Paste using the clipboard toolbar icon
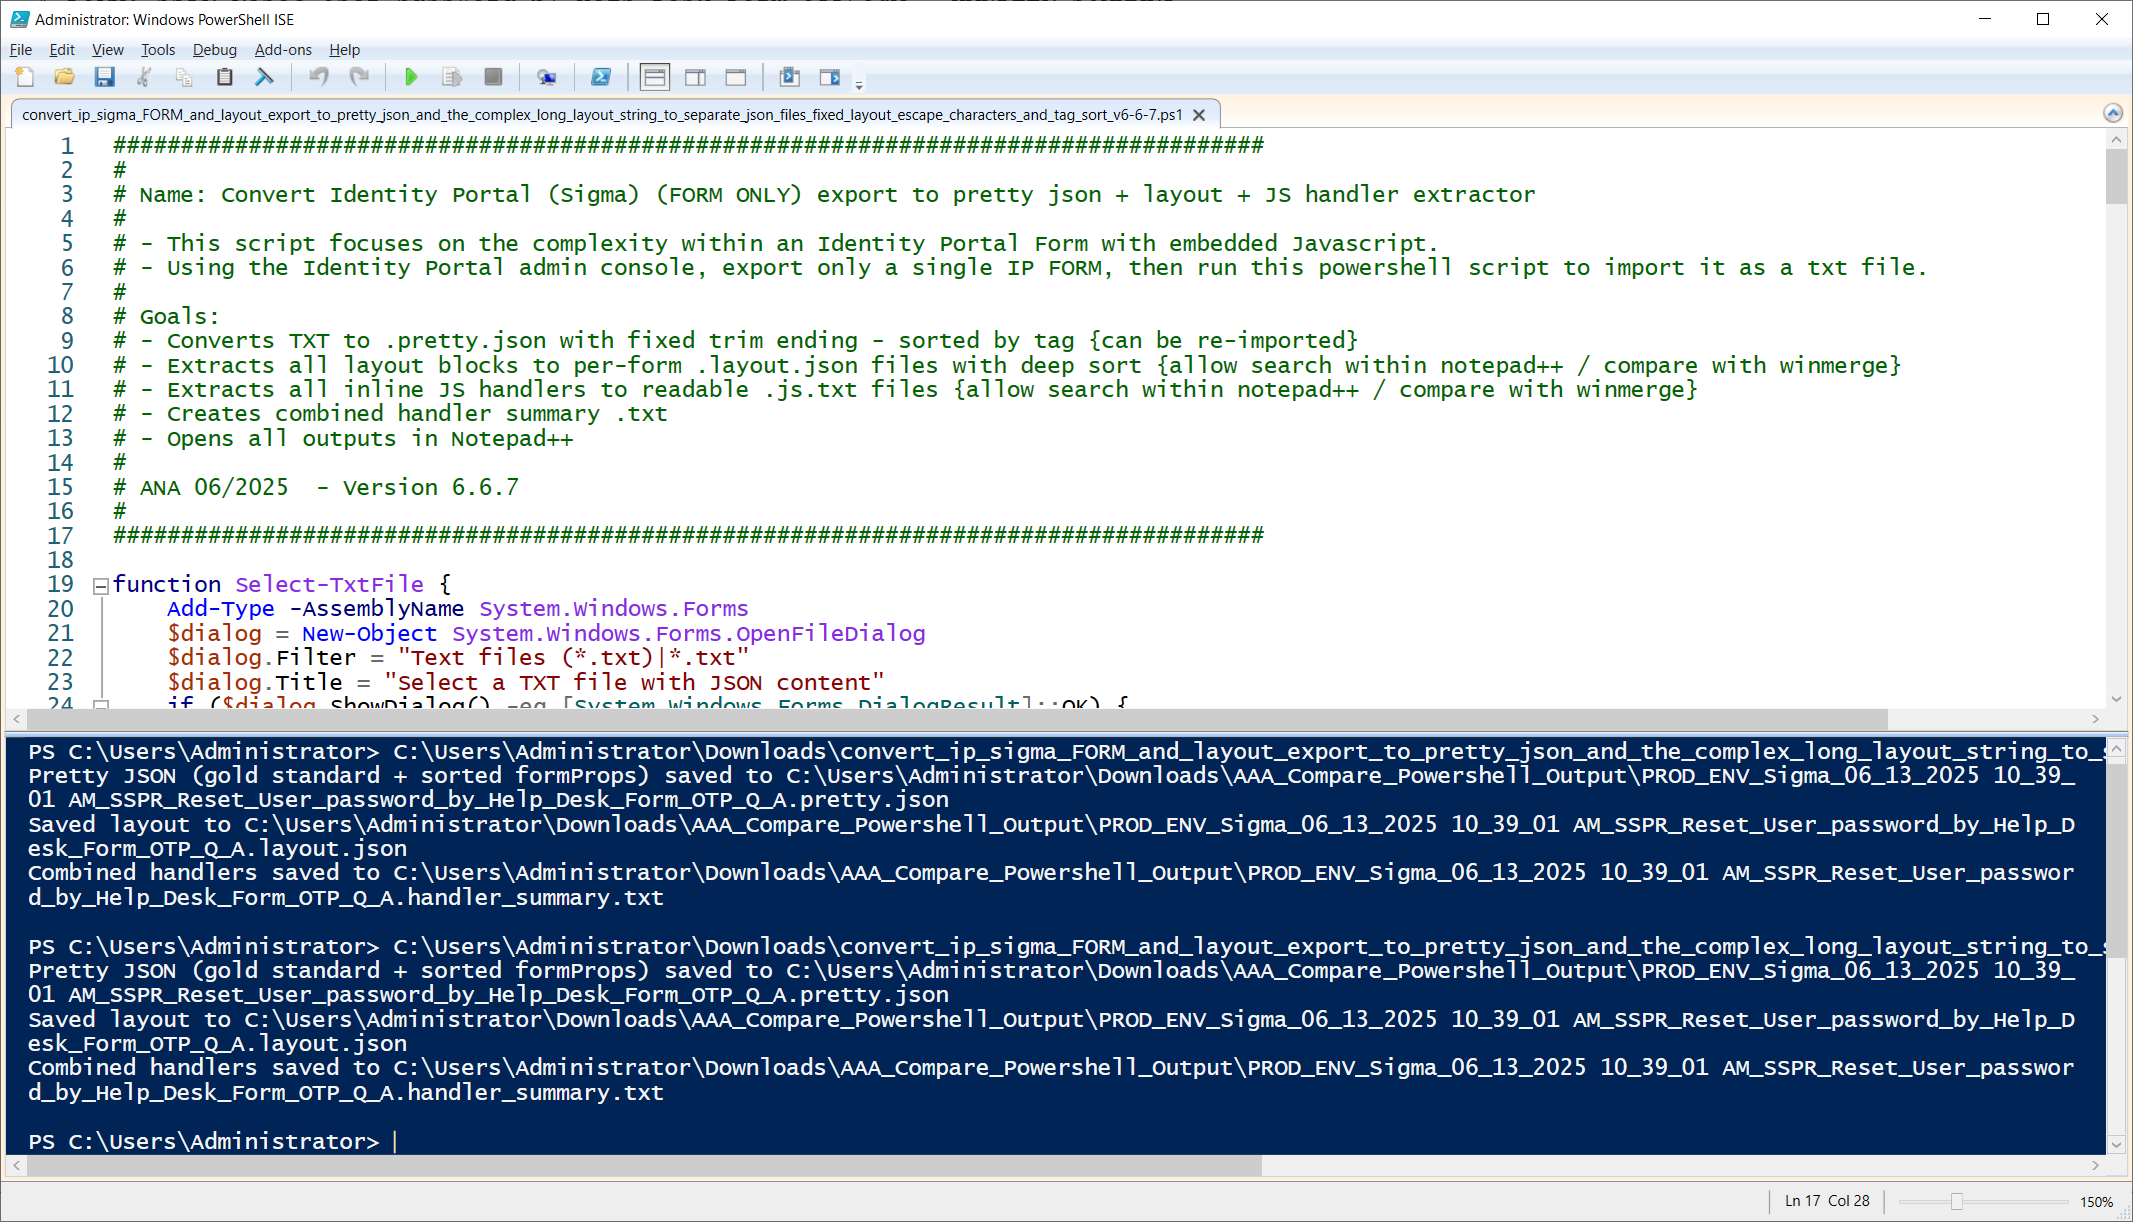2133x1222 pixels. point(225,77)
